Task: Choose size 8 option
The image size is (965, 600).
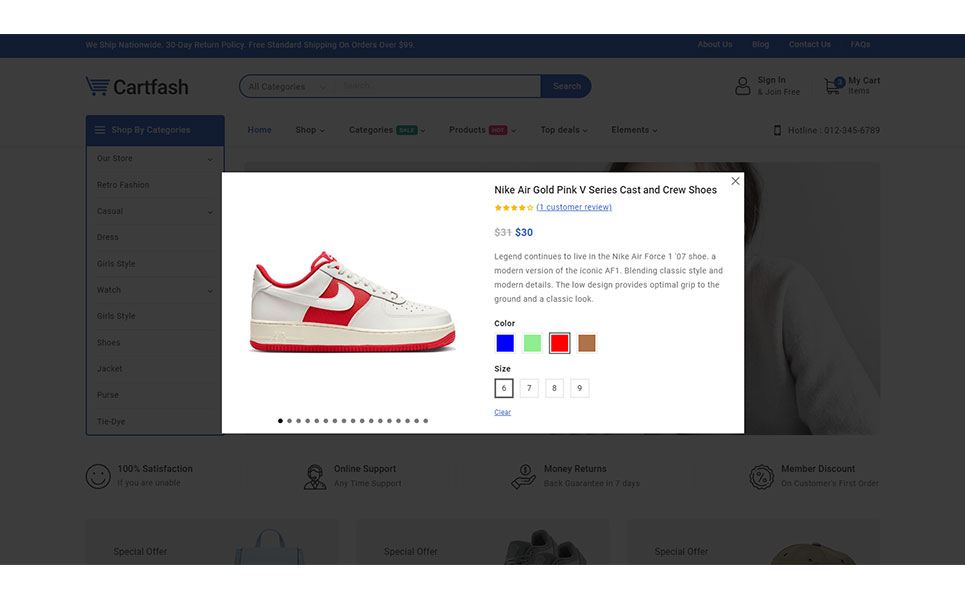Action: click(x=554, y=388)
